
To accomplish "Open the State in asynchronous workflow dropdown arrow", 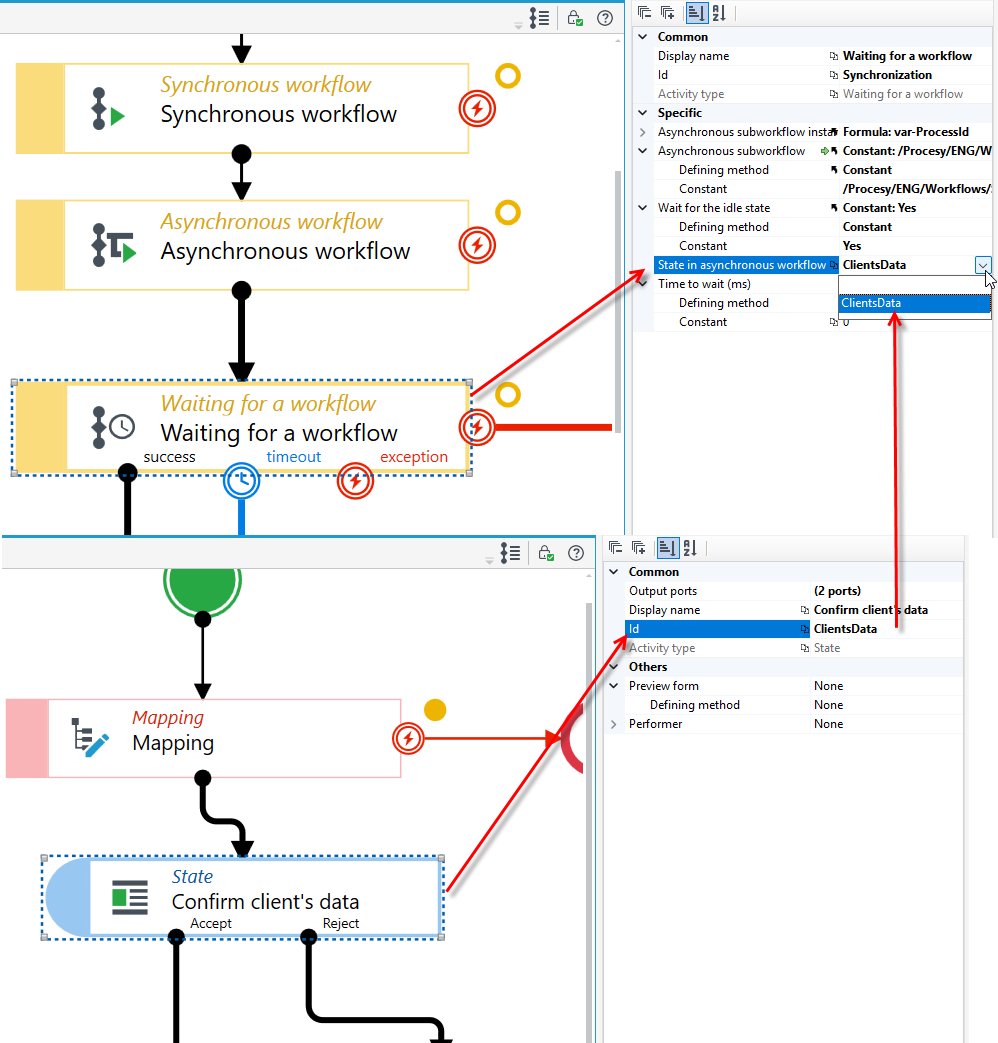I will (983, 265).
